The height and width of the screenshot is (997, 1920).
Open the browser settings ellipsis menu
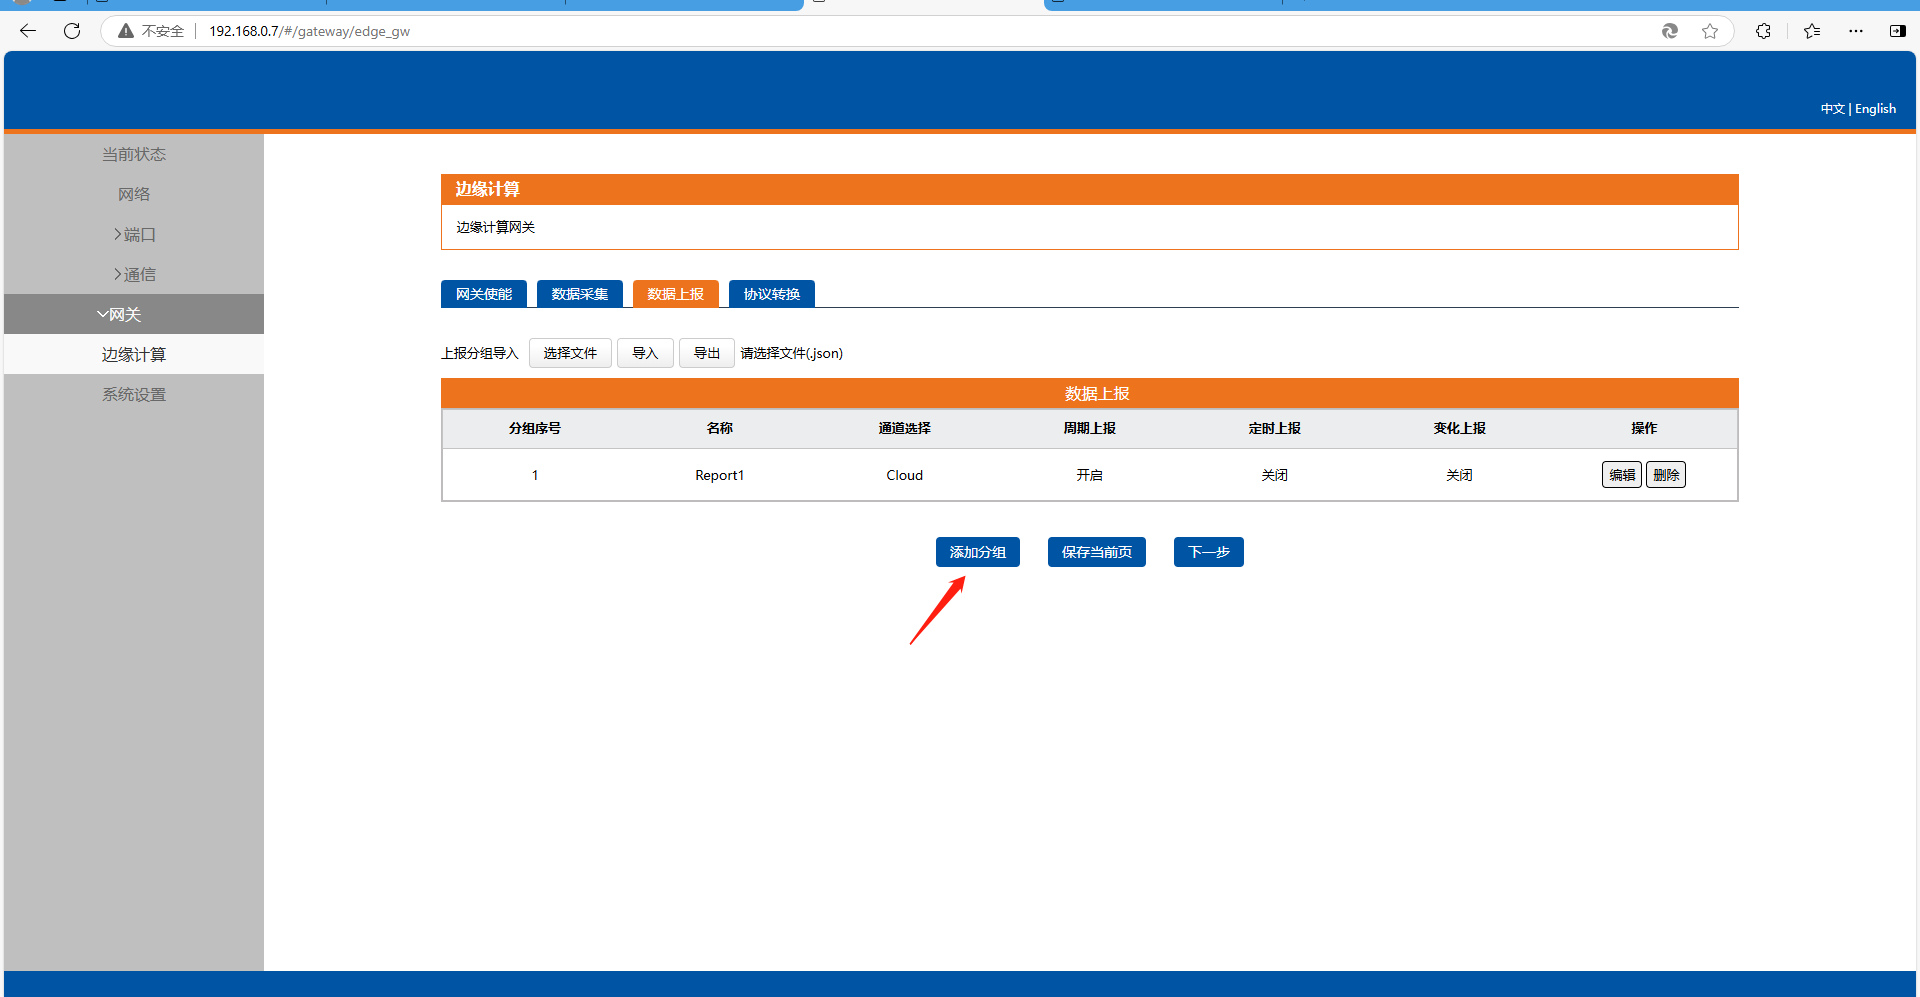click(1856, 31)
